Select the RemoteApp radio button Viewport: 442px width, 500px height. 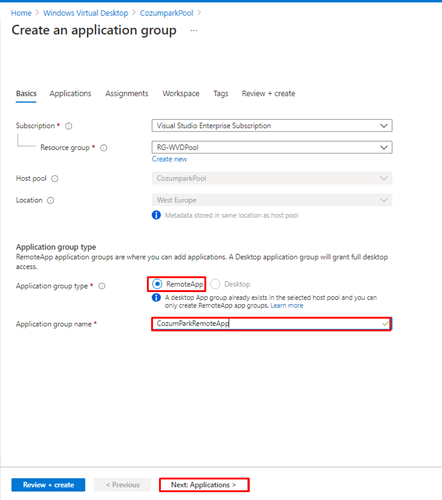click(157, 284)
